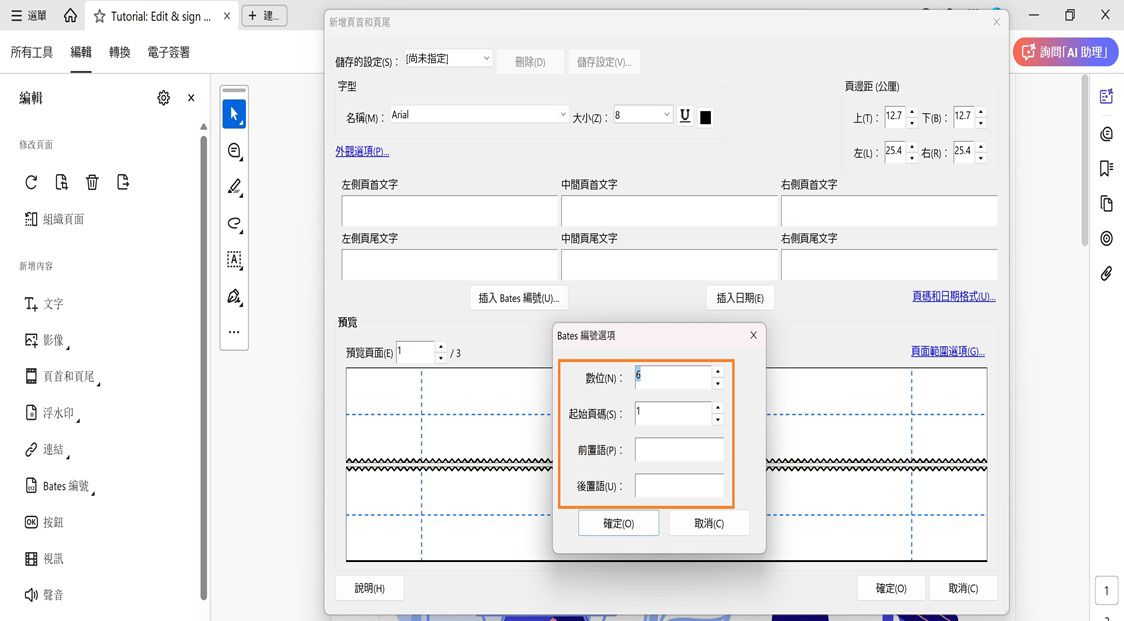This screenshot has width=1124, height=621.
Task: Close the Tutorial: Edit & sign tab
Action: coord(227,16)
